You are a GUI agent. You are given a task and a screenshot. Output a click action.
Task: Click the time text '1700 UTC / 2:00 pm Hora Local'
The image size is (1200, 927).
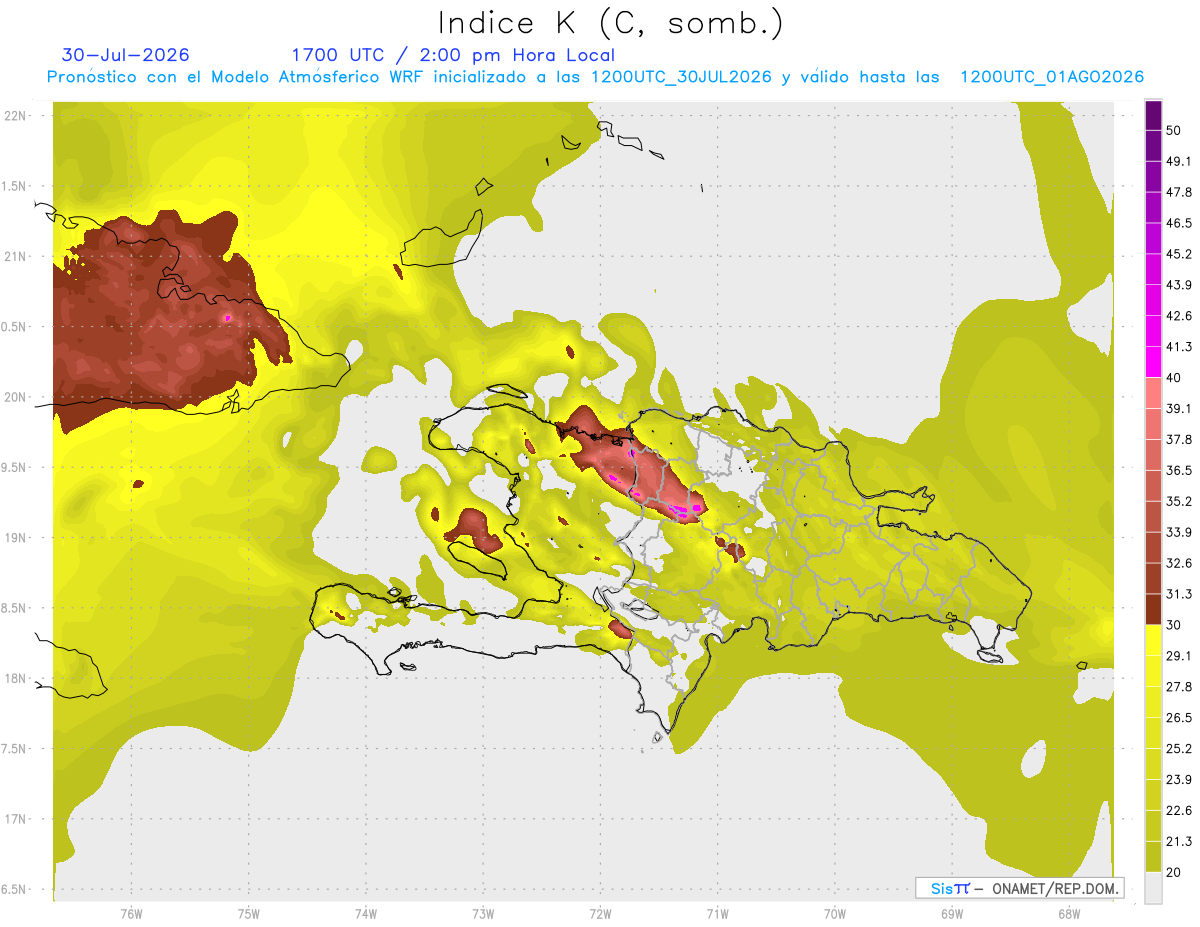tap(453, 55)
